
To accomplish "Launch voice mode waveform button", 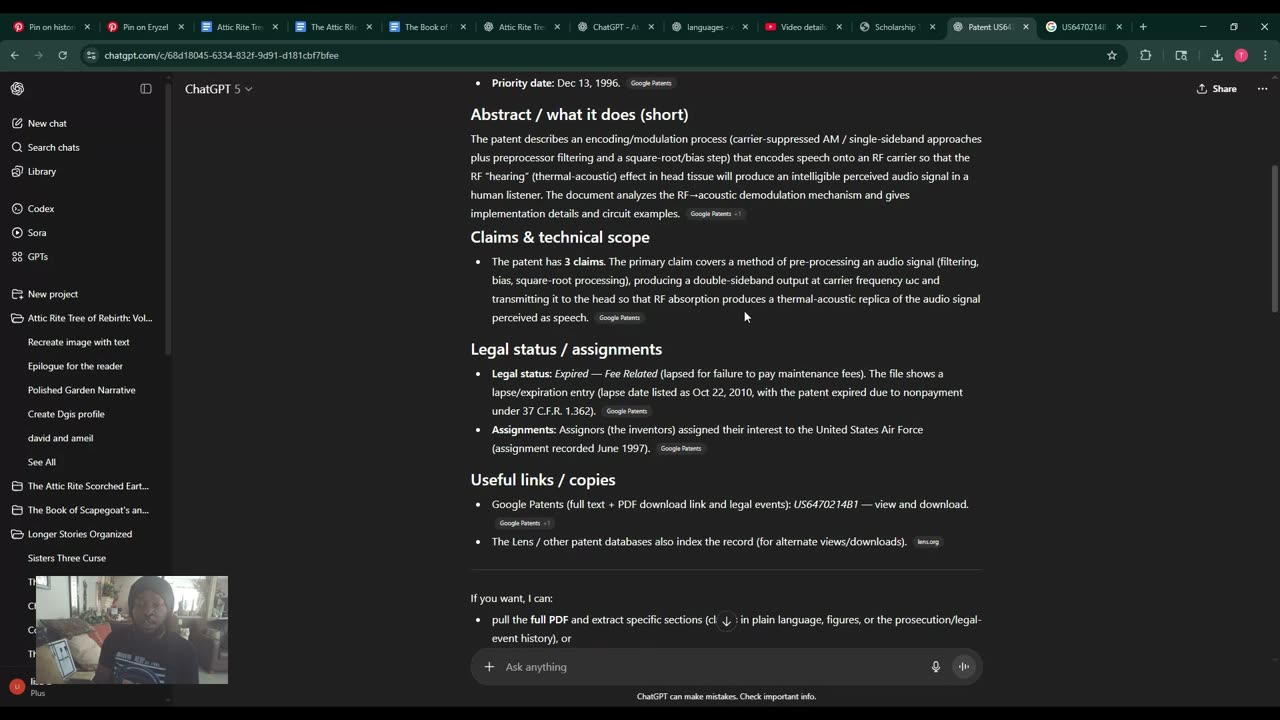I will coord(964,667).
